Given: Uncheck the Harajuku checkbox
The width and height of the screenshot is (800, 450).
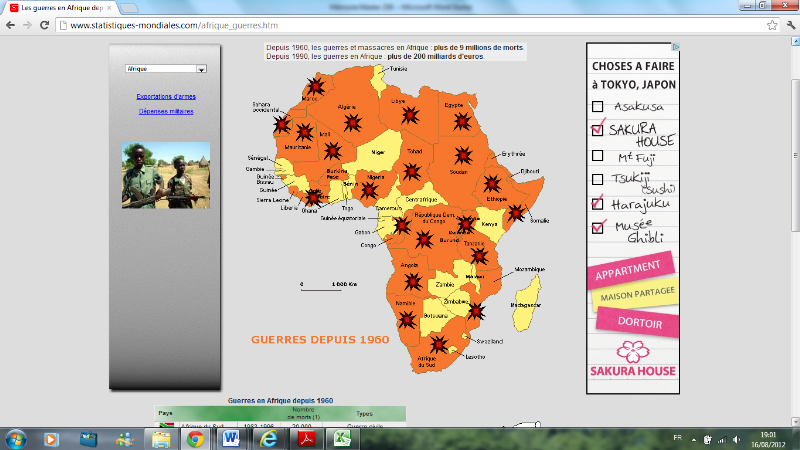Looking at the screenshot, I should pyautogui.click(x=597, y=203).
